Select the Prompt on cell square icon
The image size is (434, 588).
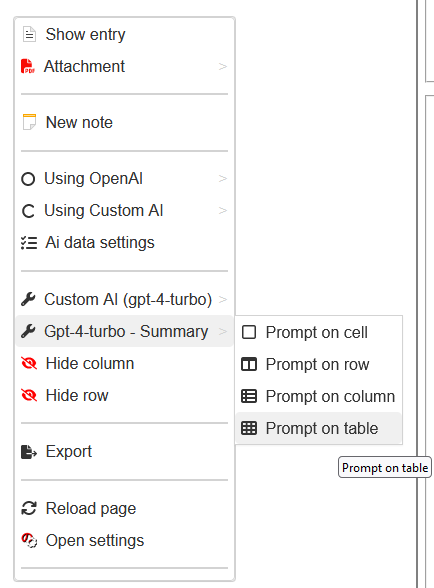tap(249, 332)
